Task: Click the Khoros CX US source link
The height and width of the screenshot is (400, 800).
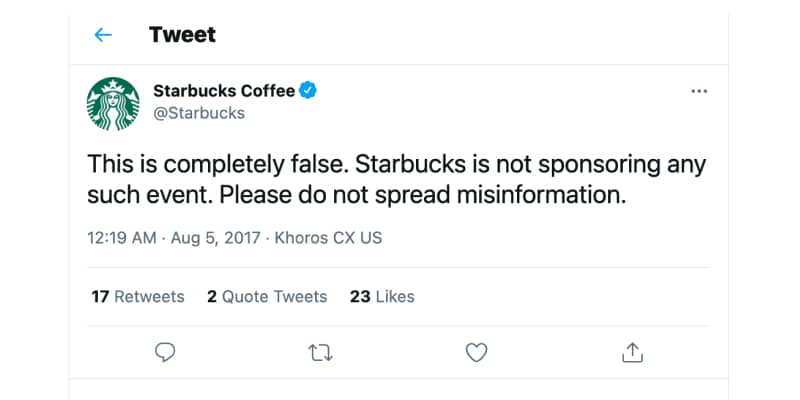Action: (329, 238)
